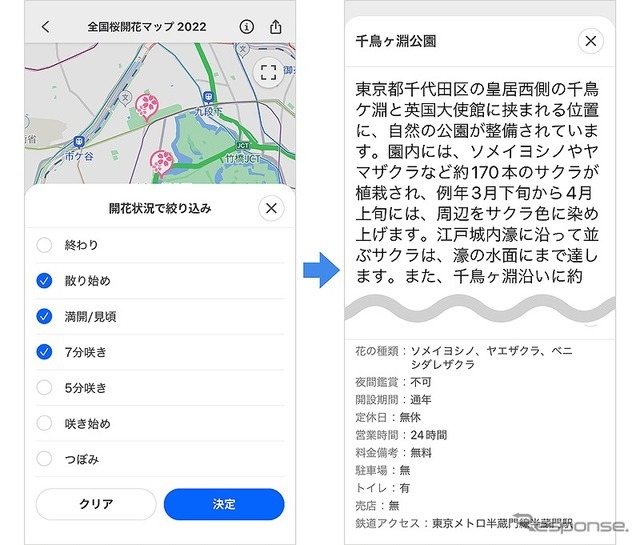Close the 千鳥ヶ淵公園 detail panel
Viewport: 640px width, 545px height.
pos(591,41)
